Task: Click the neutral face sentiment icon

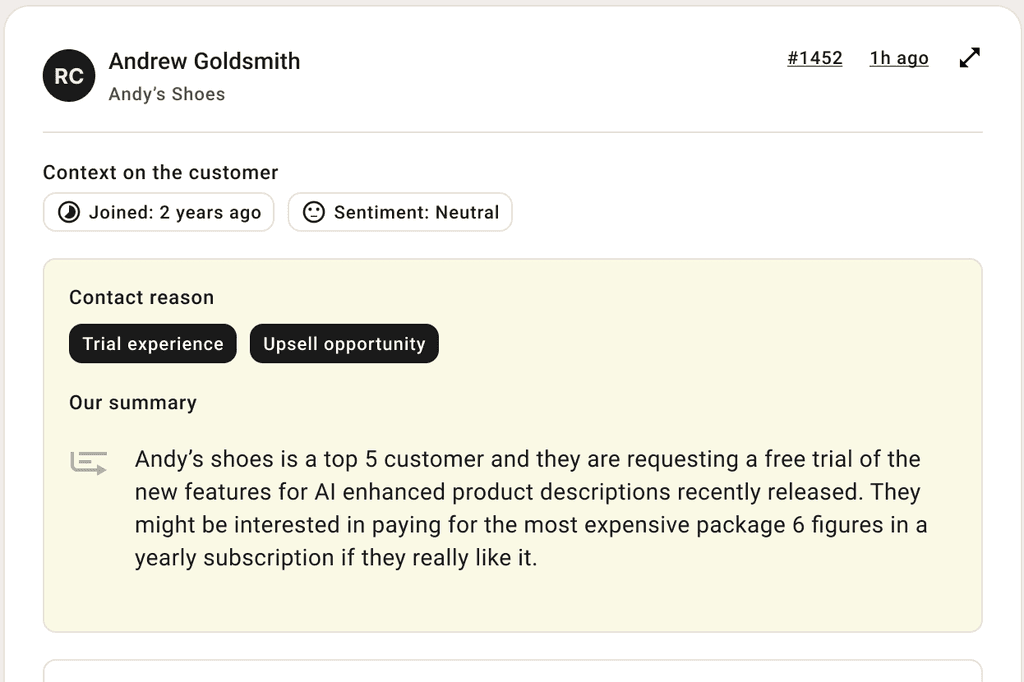Action: point(313,212)
